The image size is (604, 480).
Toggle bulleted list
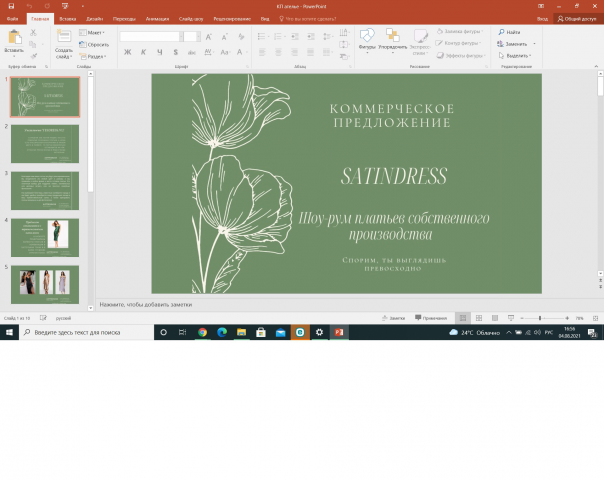coord(263,37)
